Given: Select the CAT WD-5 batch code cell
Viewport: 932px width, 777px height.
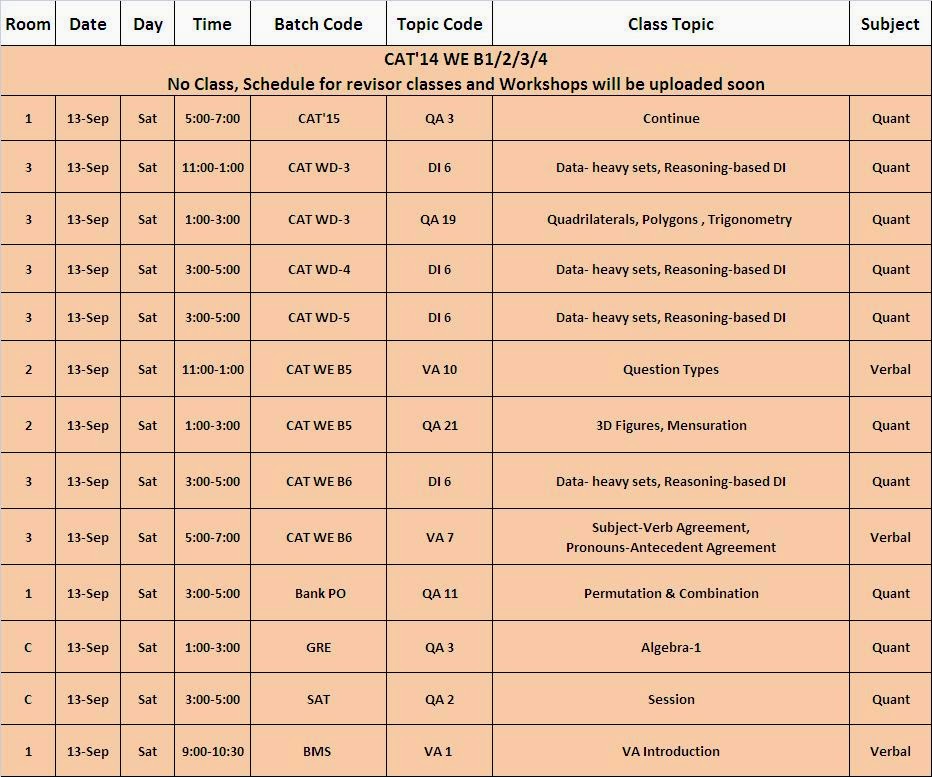Looking at the screenshot, I should coord(319,317).
